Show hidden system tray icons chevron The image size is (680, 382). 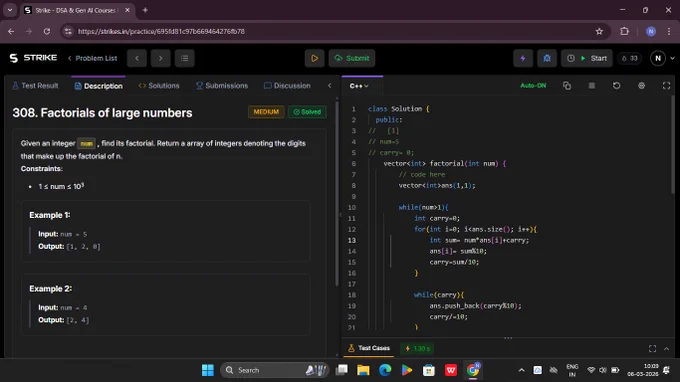pyautogui.click(x=521, y=370)
